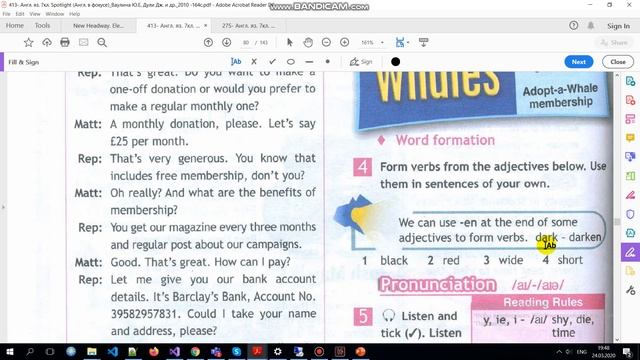Click the Share button
The width and height of the screenshot is (640, 360).
click(x=614, y=42)
